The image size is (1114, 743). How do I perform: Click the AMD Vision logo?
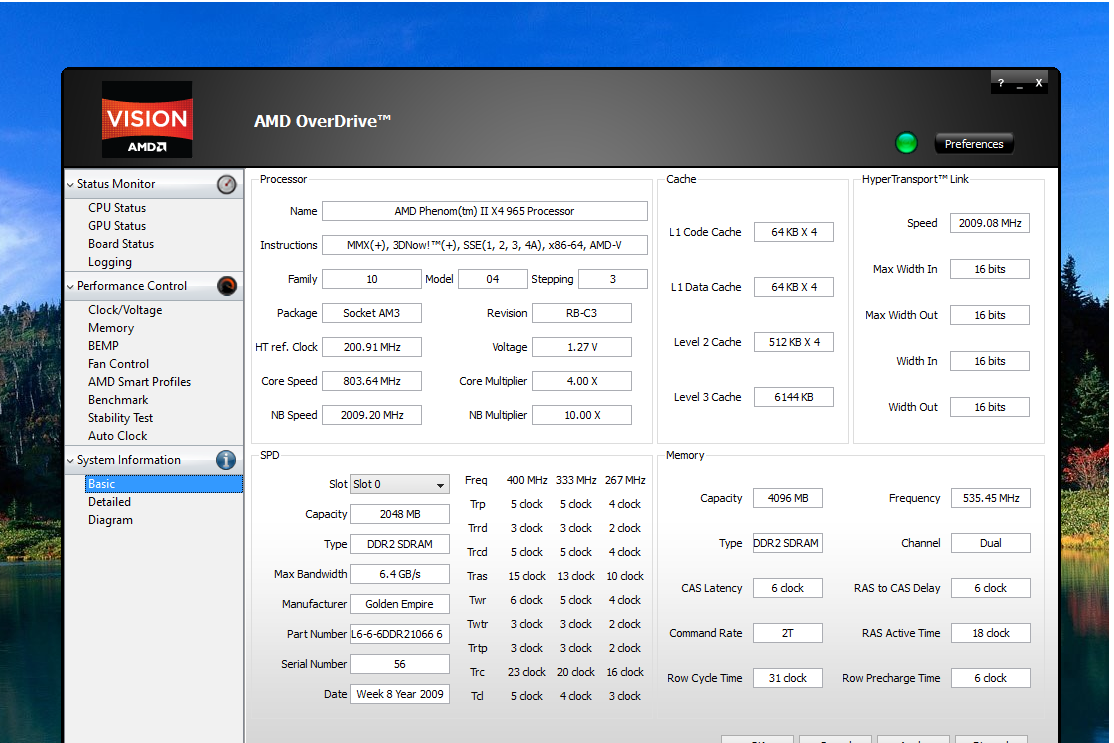click(x=147, y=119)
